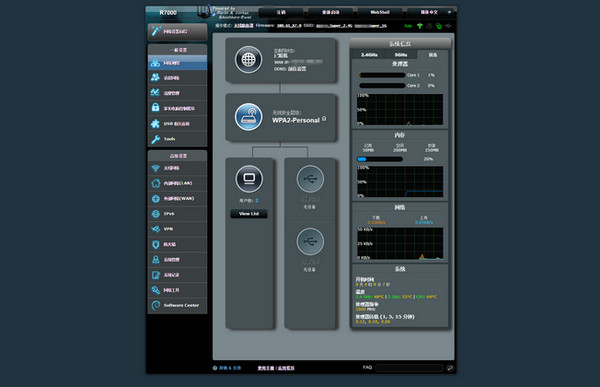Click the Core 2 CPU usage bar

382,85
